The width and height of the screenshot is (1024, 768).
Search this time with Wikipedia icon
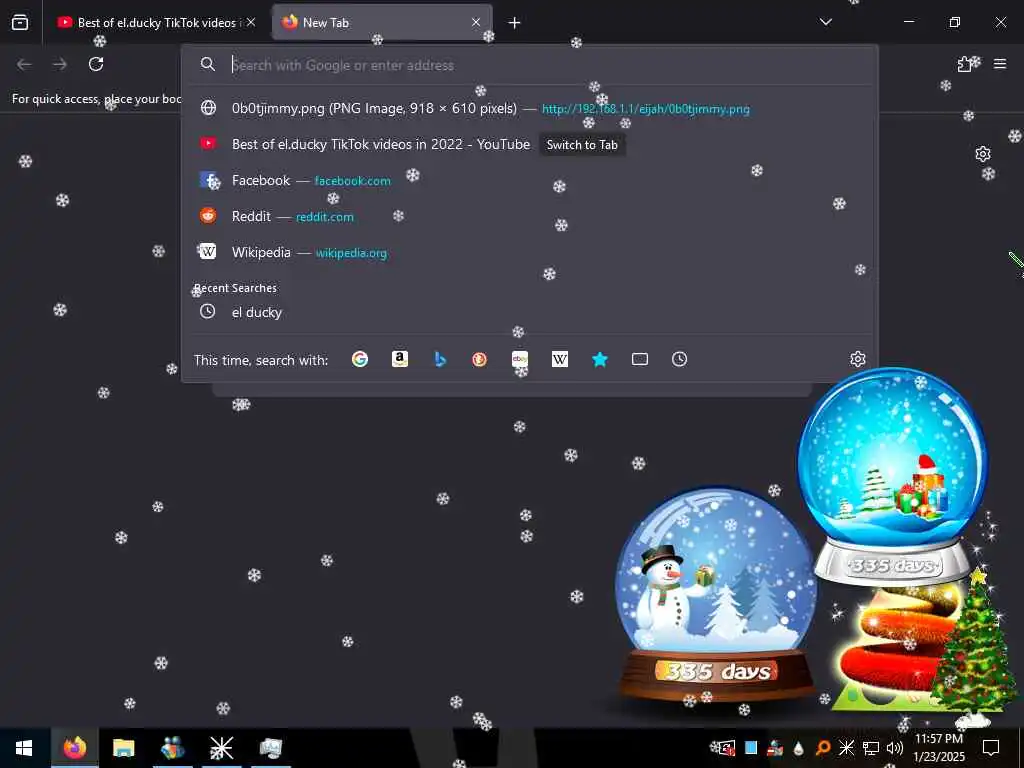(560, 359)
